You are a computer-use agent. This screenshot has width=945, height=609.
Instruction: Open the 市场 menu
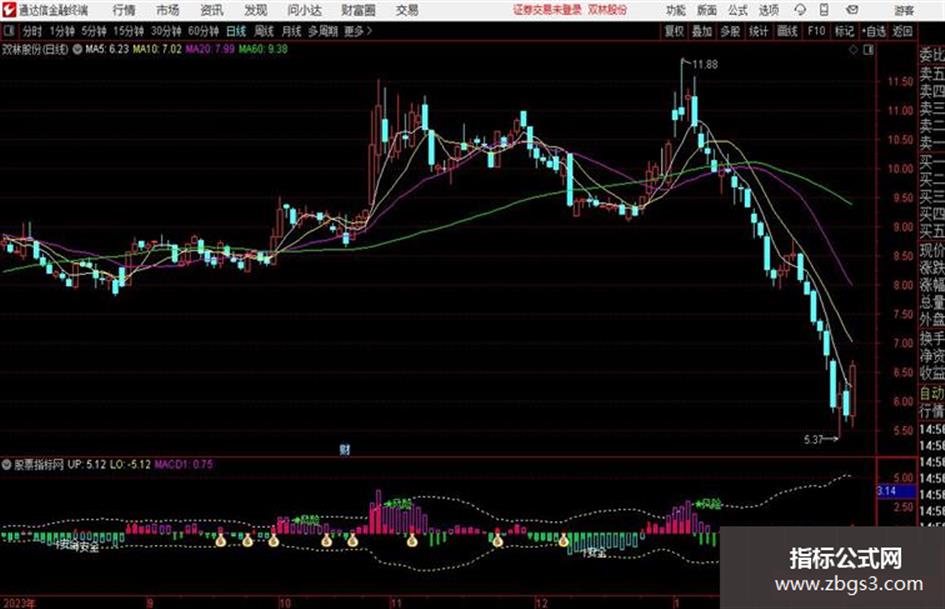(168, 10)
